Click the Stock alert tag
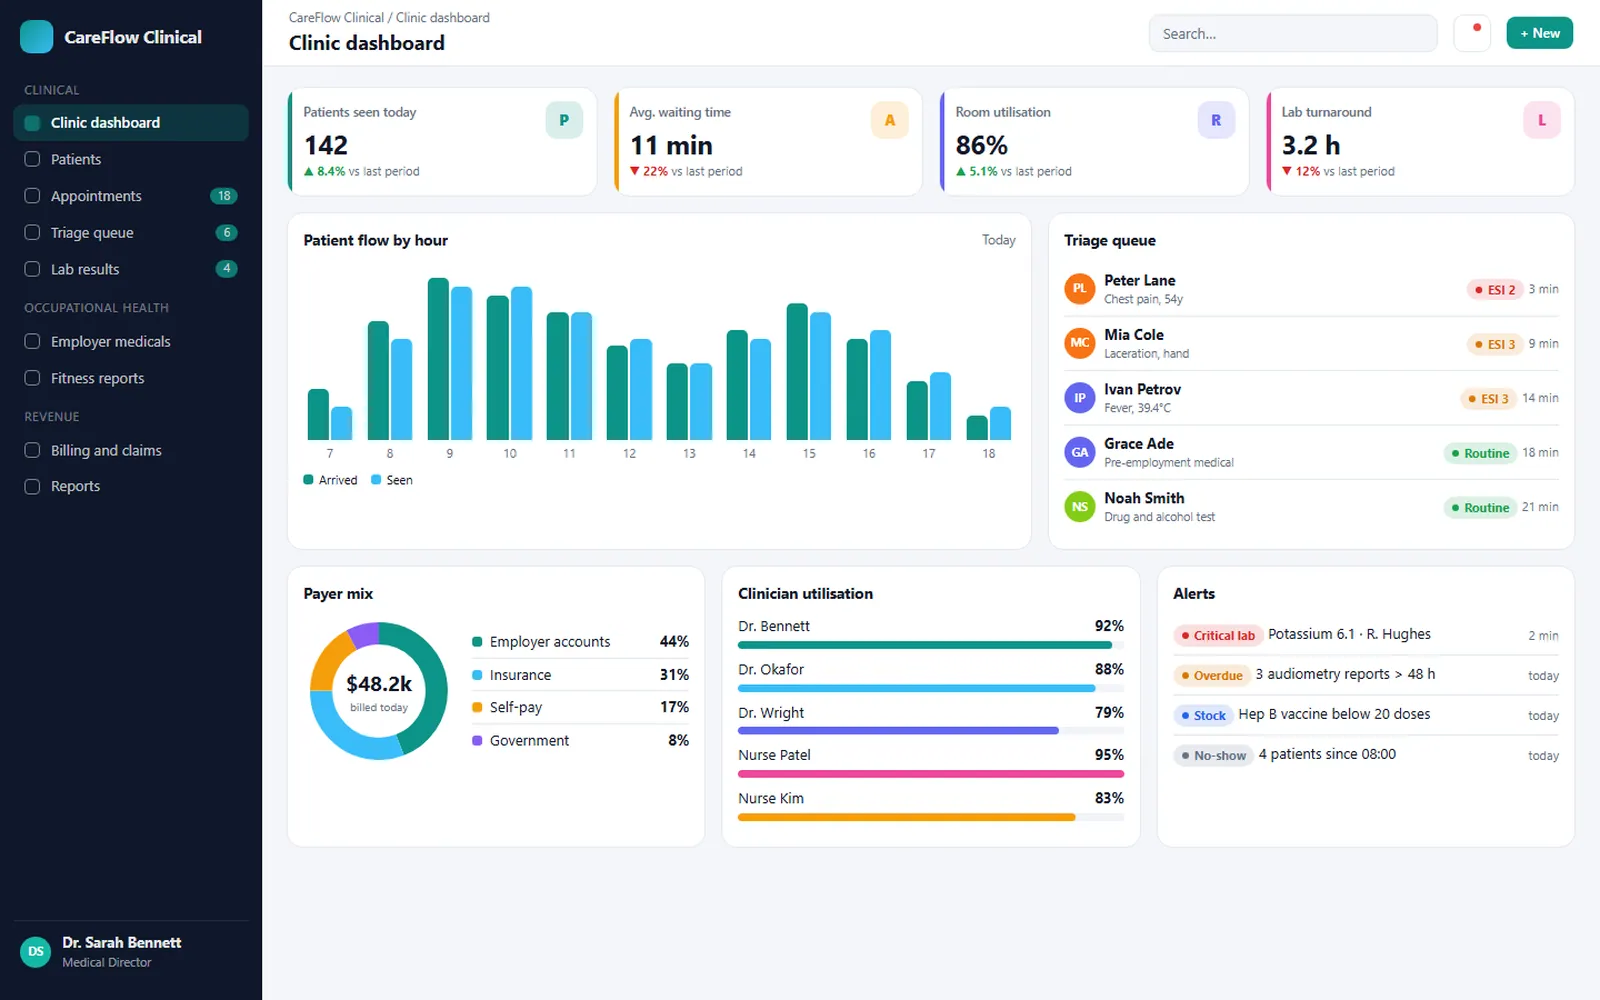The width and height of the screenshot is (1600, 1000). point(1203,715)
